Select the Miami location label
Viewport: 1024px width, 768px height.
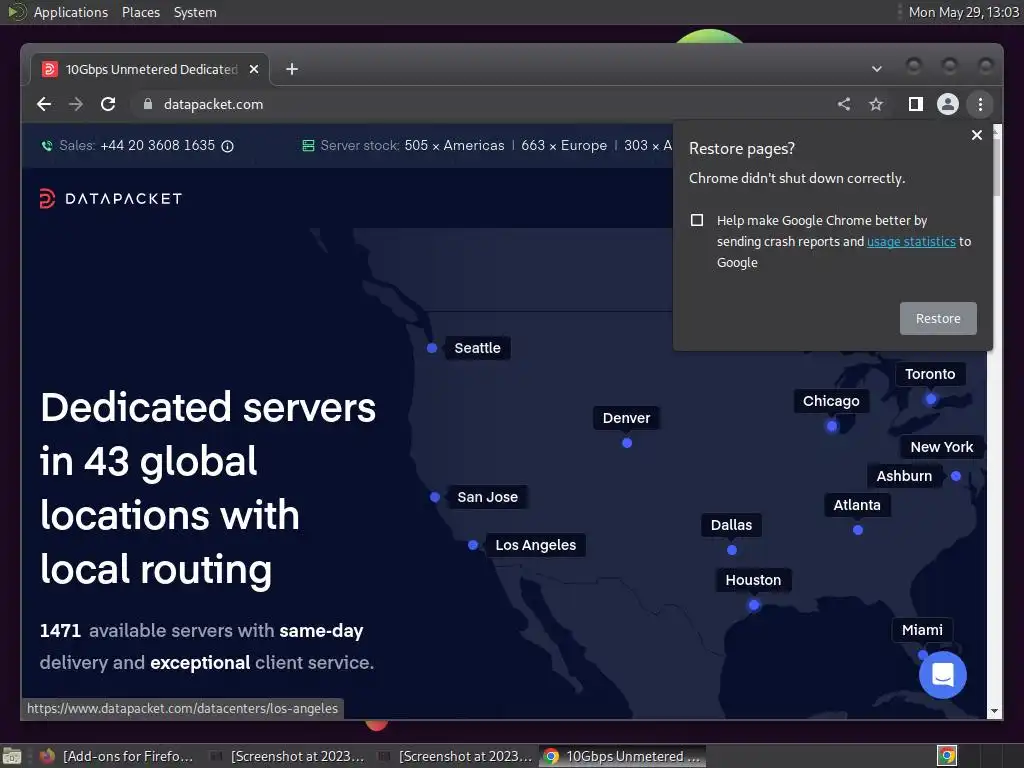[922, 630]
